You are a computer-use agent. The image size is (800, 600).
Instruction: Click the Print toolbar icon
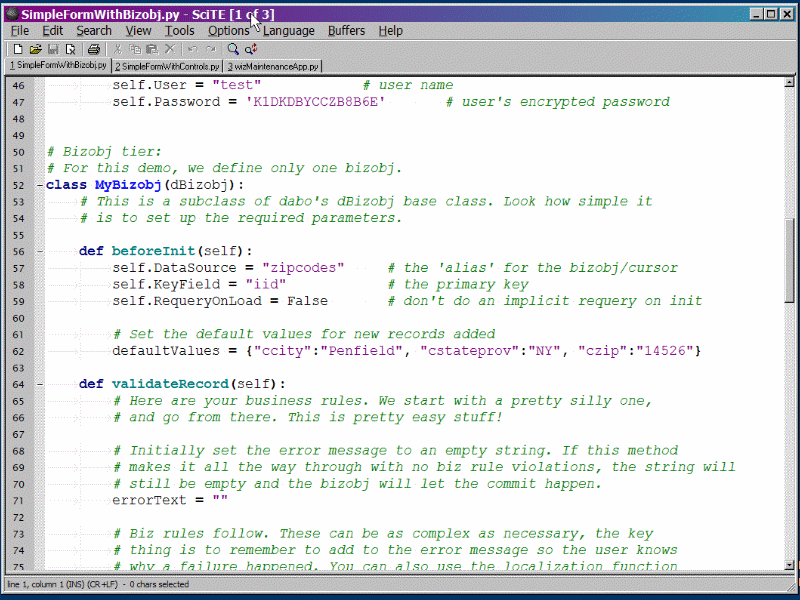click(x=93, y=49)
